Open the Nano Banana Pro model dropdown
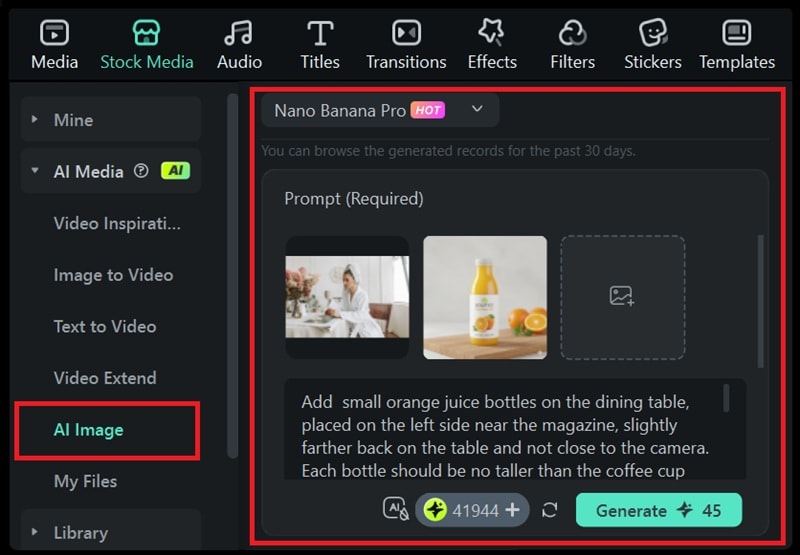This screenshot has height=555, width=800. coord(380,110)
